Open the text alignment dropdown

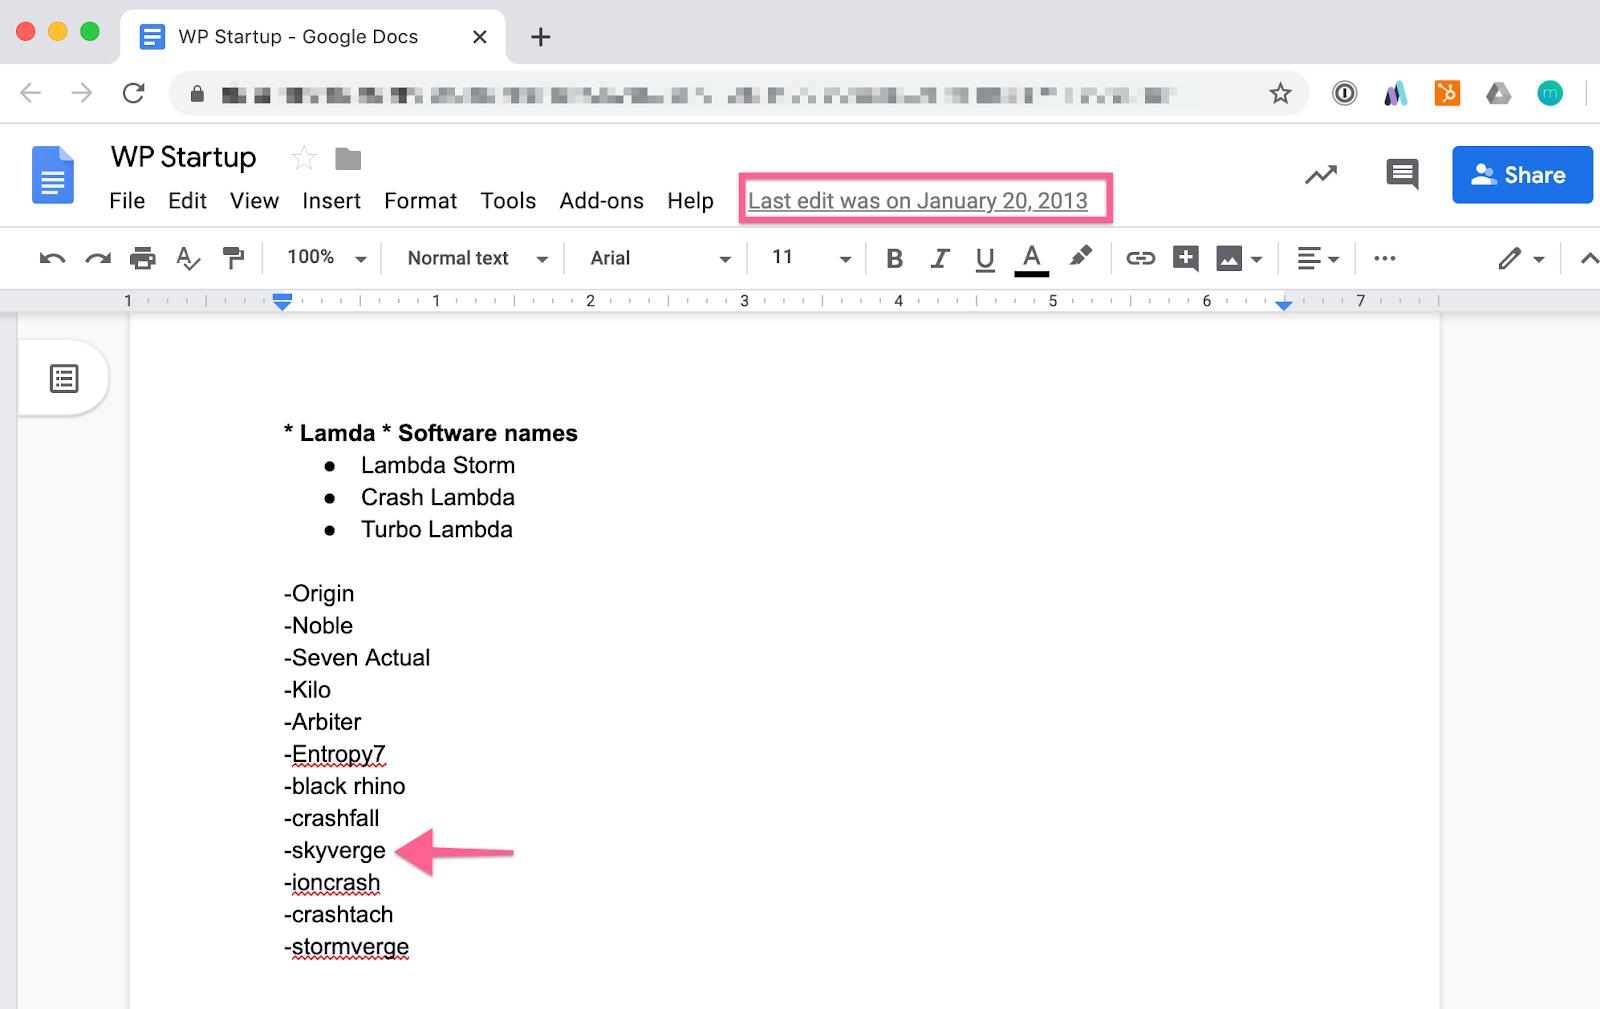1318,259
